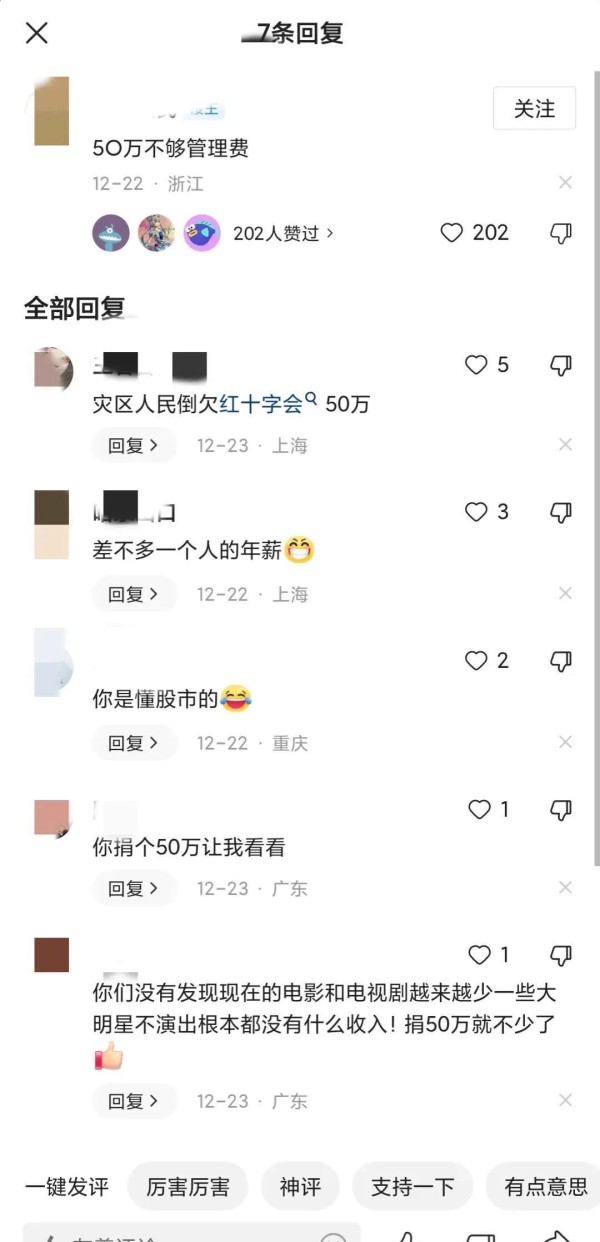
Task: Dismiss the main comment with small X
Action: coord(565,183)
